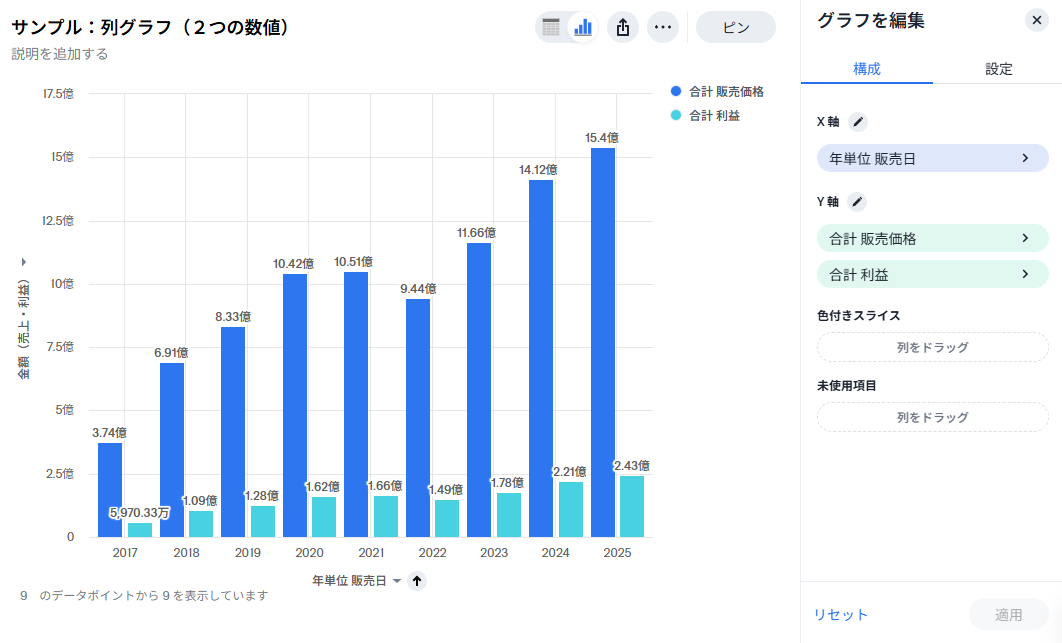Switch to the 設定 tab

(x=998, y=69)
